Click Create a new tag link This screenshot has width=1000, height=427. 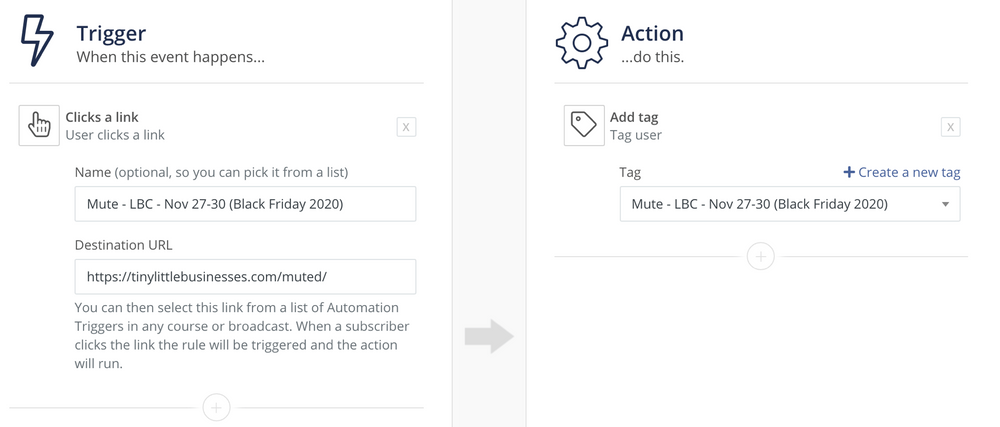(x=902, y=172)
